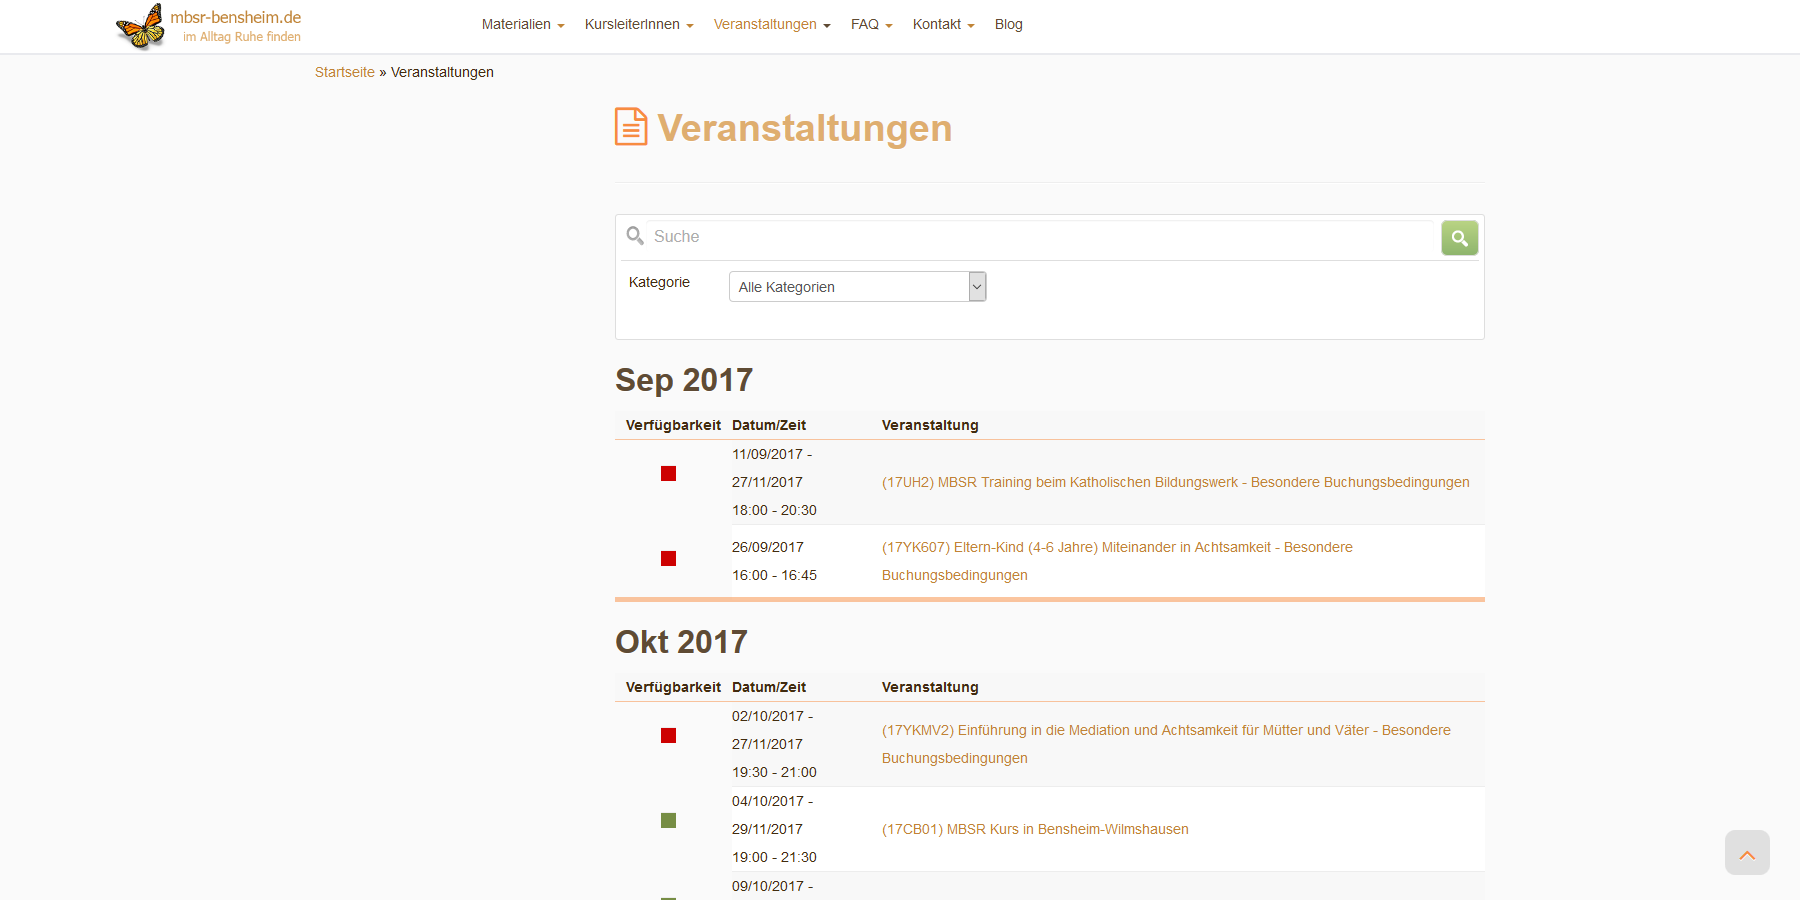Screen dimensions: 1800x900
Task: Click red availability square for 17YK607 event
Action: 668,558
